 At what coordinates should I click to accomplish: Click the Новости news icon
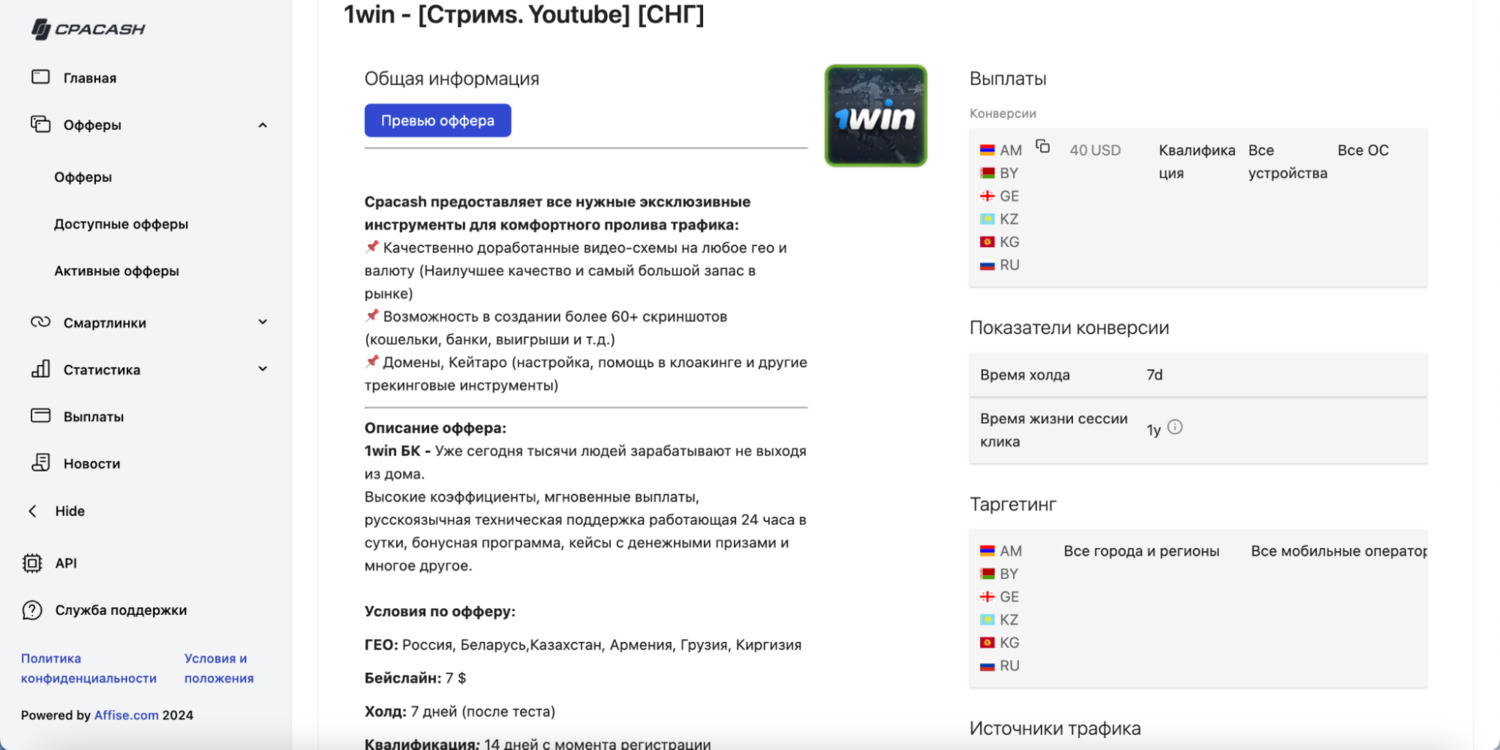[x=40, y=463]
